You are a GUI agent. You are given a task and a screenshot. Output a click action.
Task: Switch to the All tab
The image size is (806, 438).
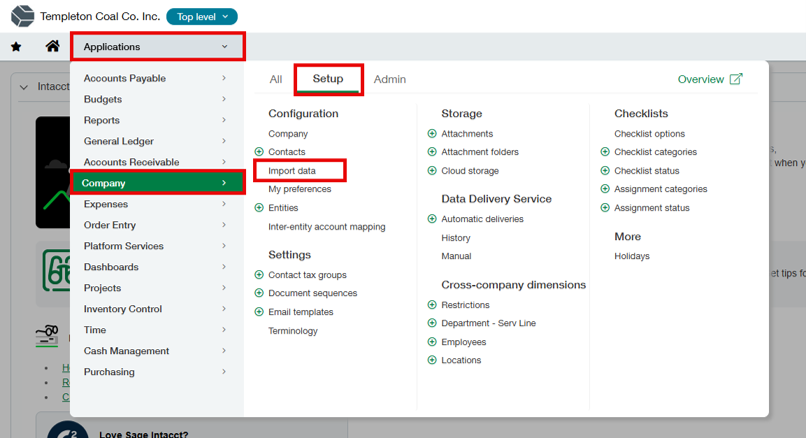[276, 79]
